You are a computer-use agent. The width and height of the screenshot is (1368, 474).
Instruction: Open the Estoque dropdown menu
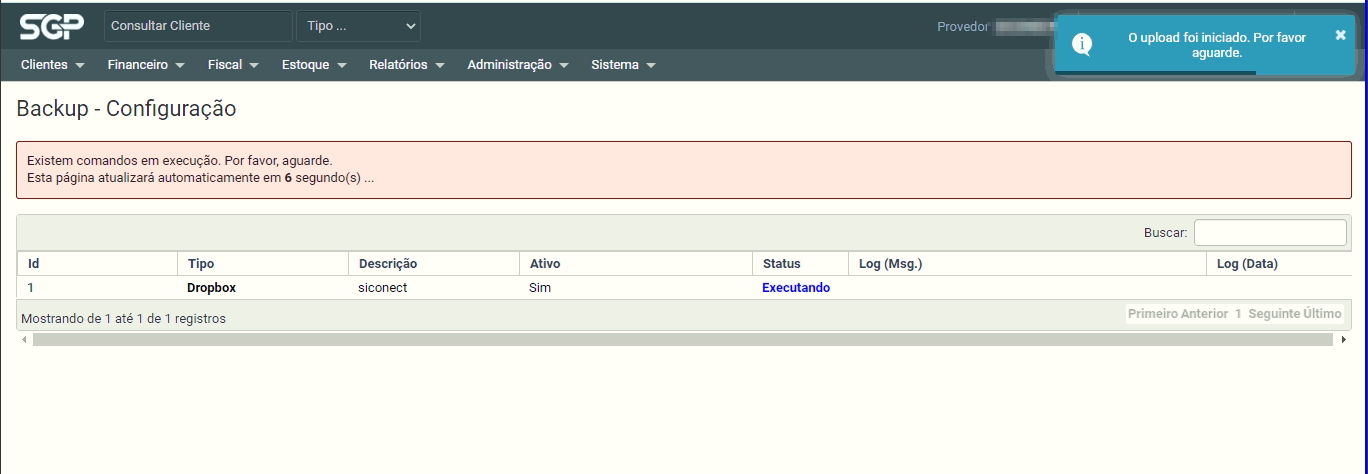(x=314, y=65)
